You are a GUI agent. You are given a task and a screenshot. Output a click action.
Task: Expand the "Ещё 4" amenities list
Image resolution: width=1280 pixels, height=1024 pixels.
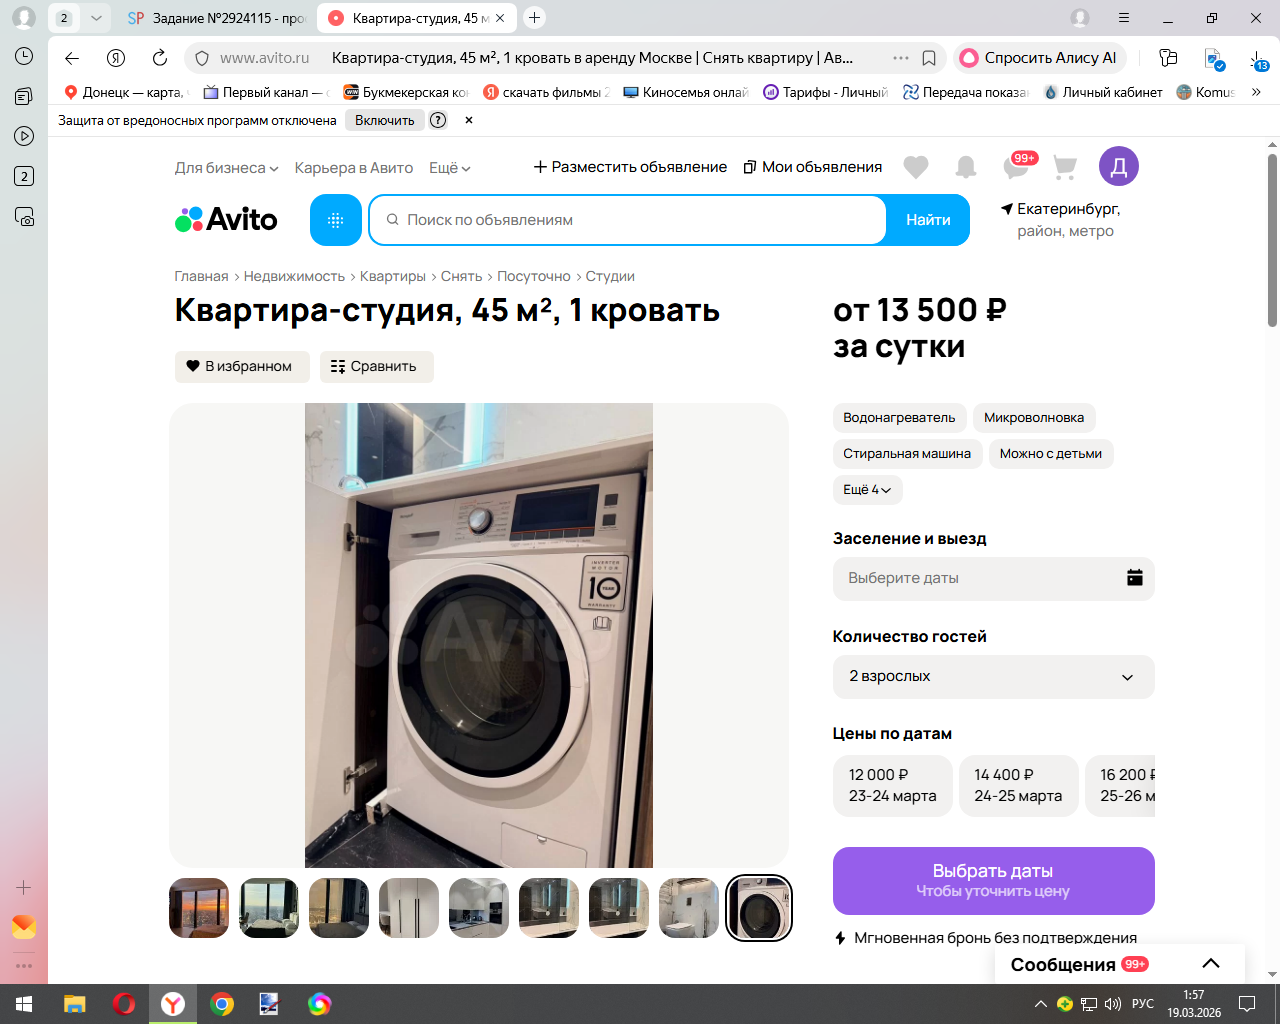coord(867,490)
